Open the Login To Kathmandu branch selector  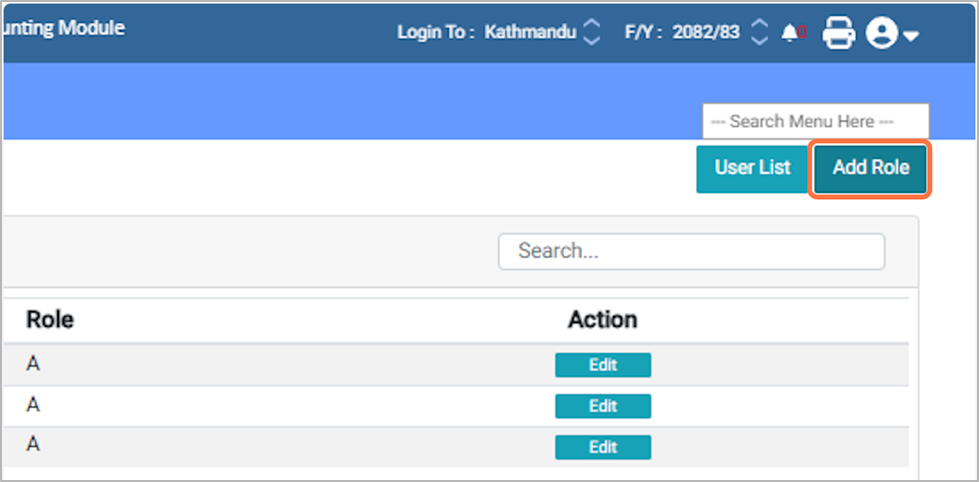pos(530,32)
